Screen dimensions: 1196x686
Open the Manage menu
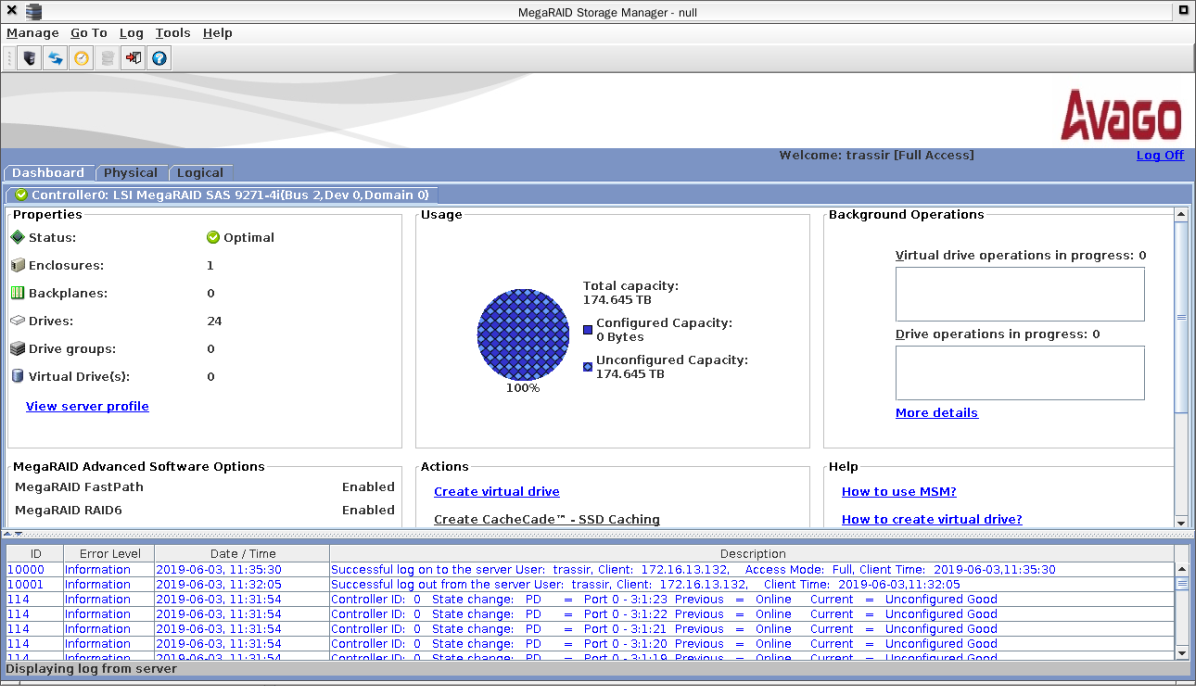point(33,33)
